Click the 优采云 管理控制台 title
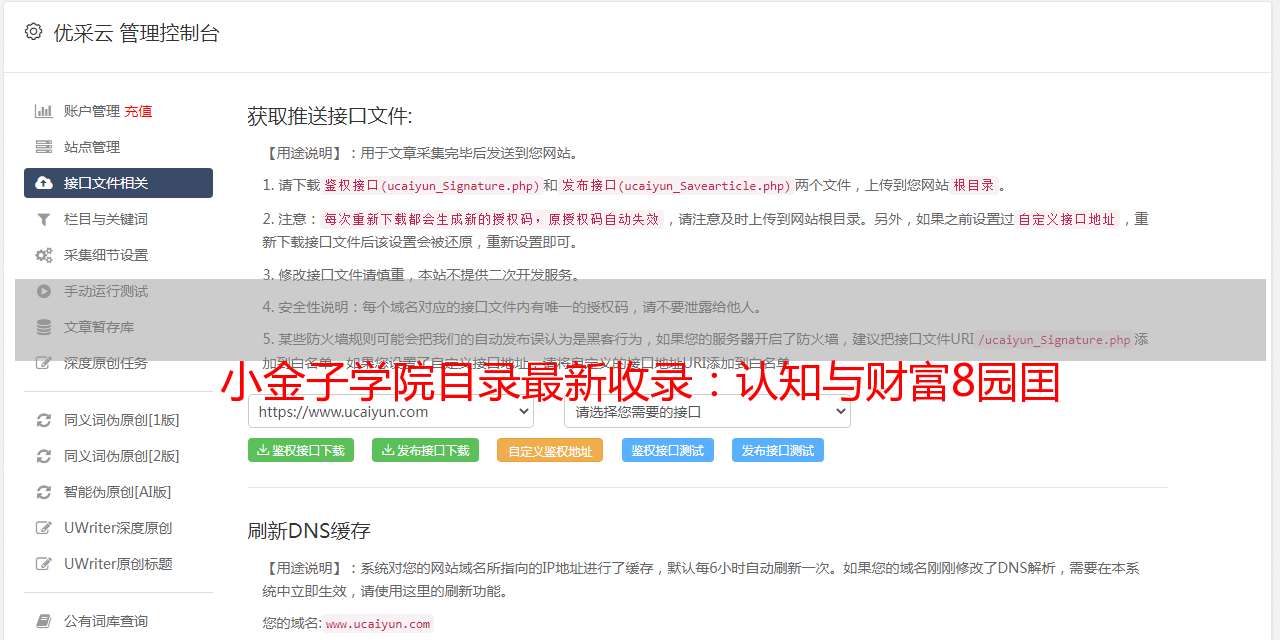Screen dimensions: 1280x640 coord(136,33)
